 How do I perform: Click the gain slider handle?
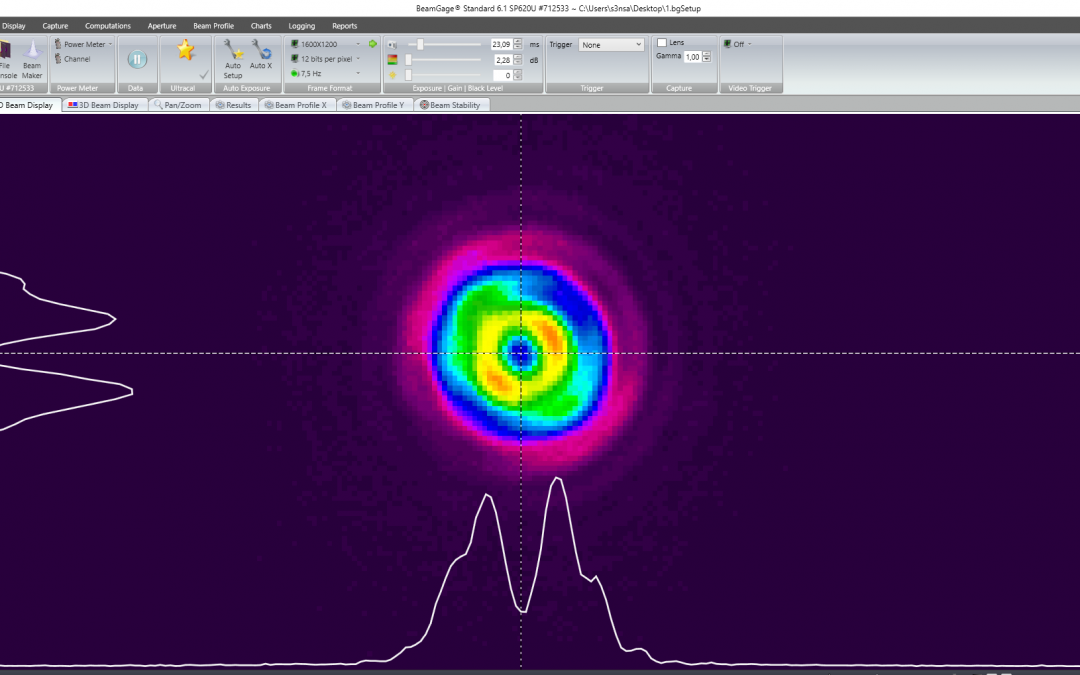[408, 60]
